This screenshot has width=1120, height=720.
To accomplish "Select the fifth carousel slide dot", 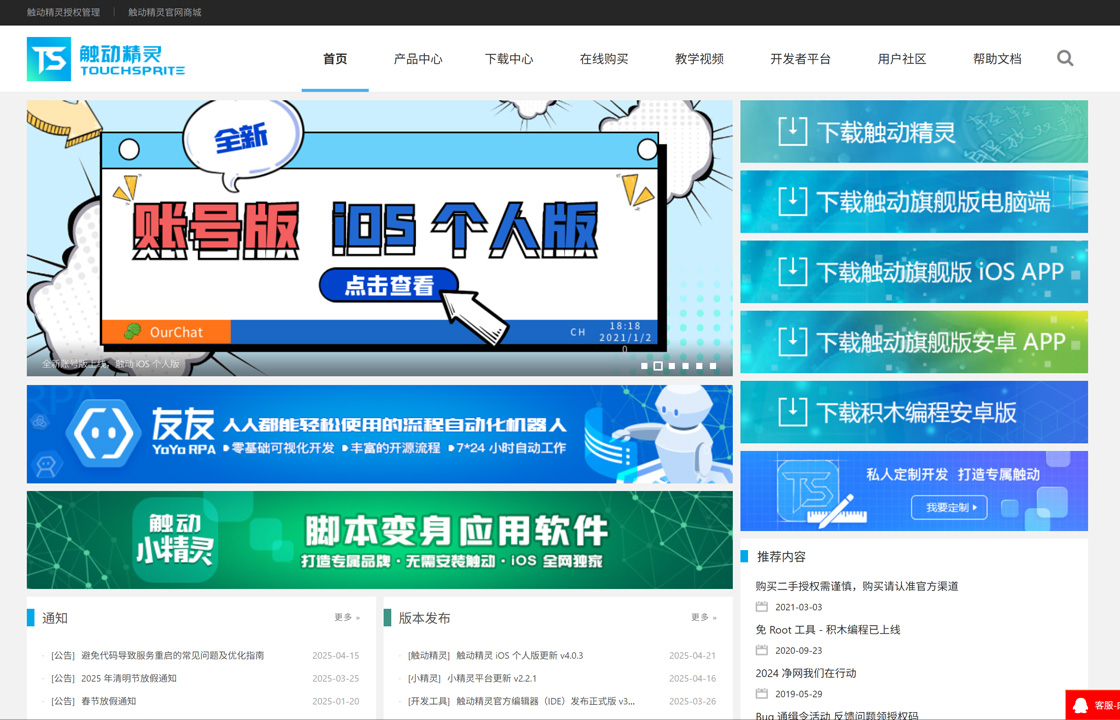I will (699, 366).
